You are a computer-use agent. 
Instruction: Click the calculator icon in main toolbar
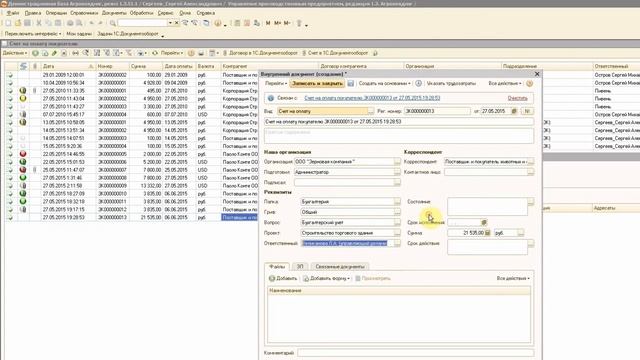pyautogui.click(x=237, y=23)
